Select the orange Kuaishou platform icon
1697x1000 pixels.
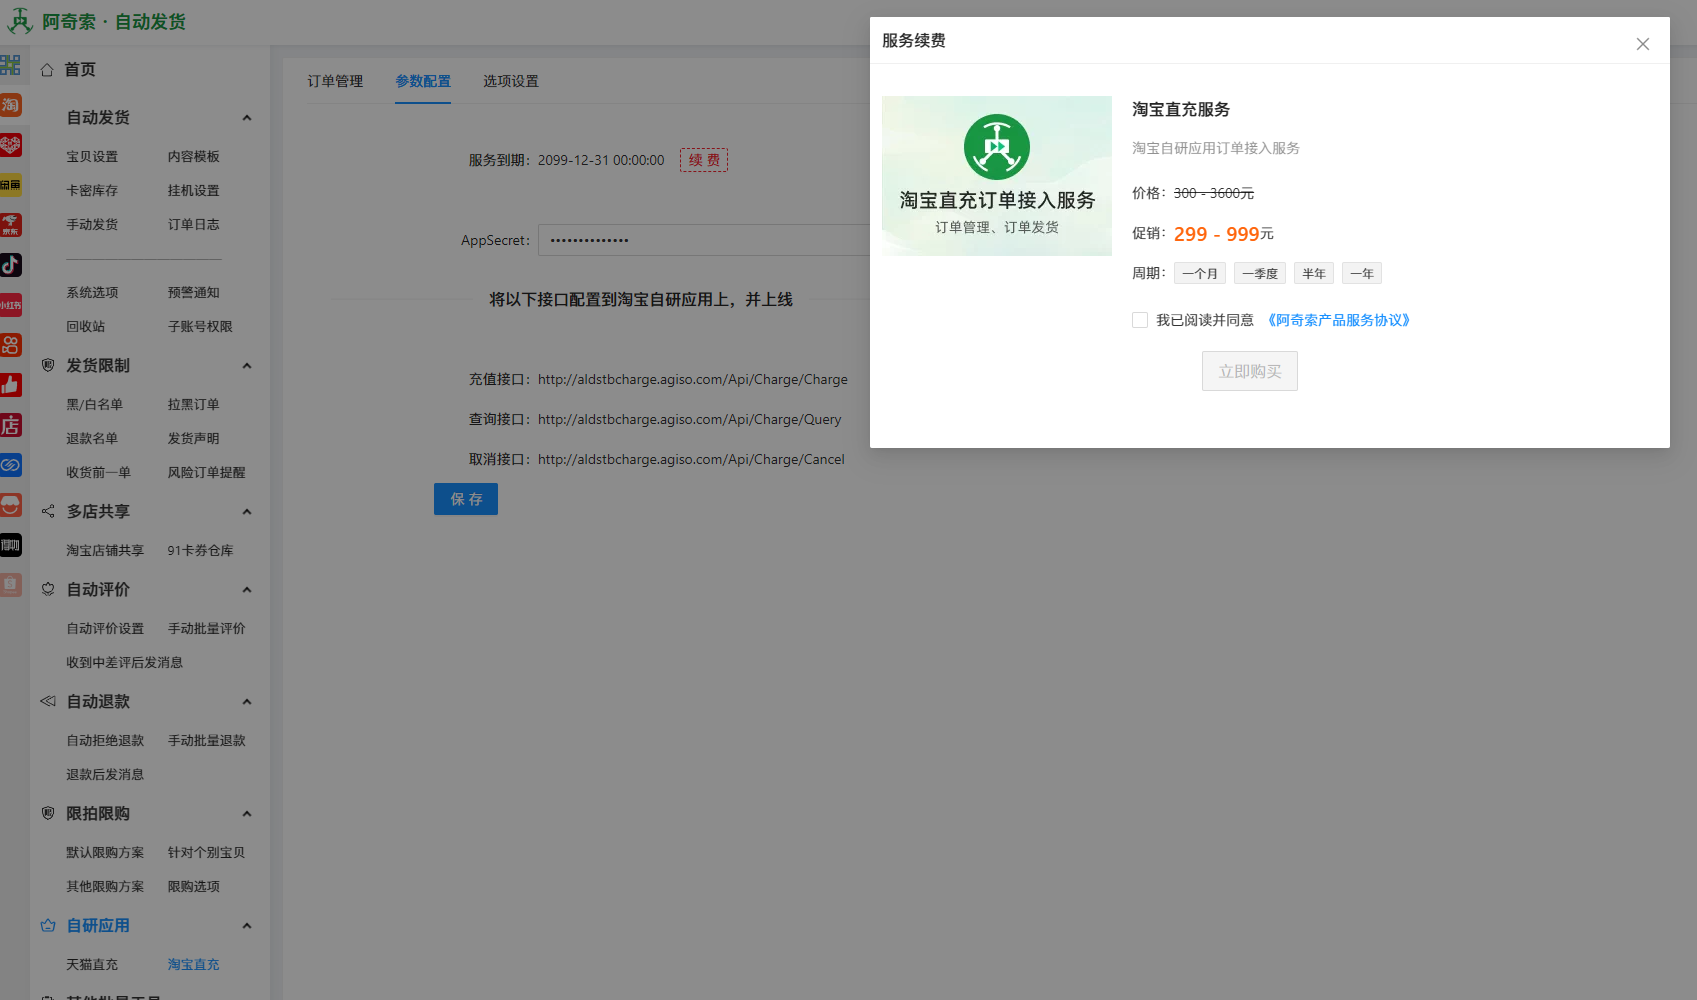click(10, 345)
